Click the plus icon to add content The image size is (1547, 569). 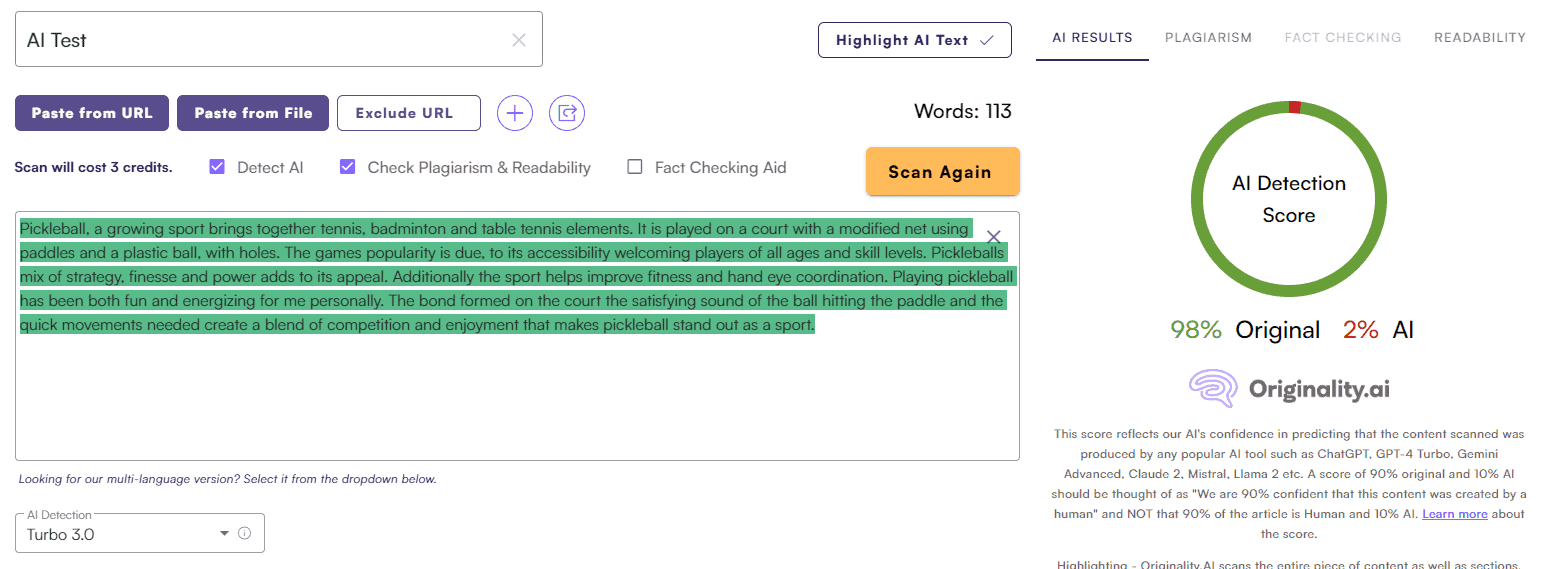515,113
